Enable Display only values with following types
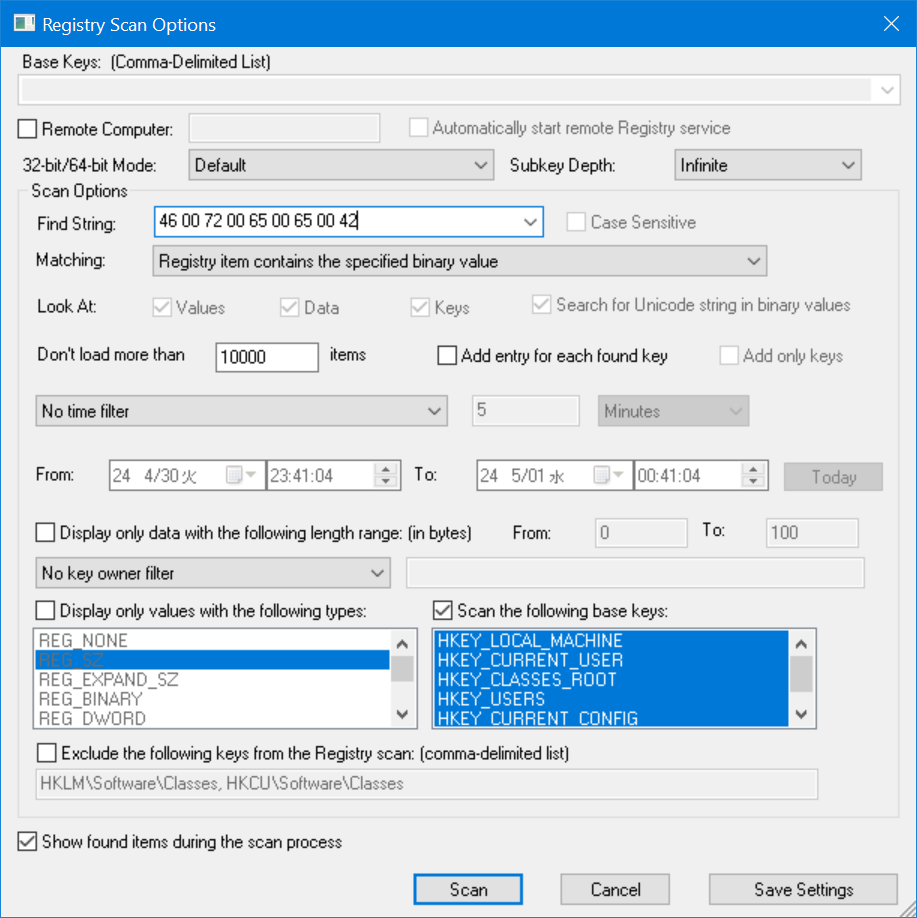The width and height of the screenshot is (917, 918). (45, 610)
